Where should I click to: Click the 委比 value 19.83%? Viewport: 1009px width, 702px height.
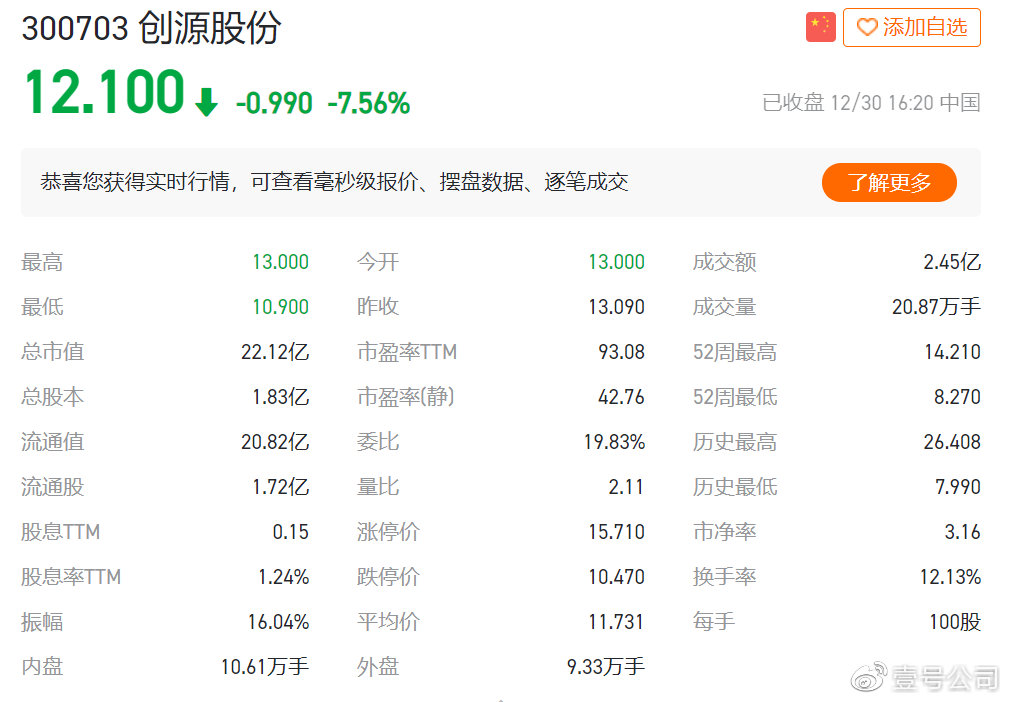615,442
